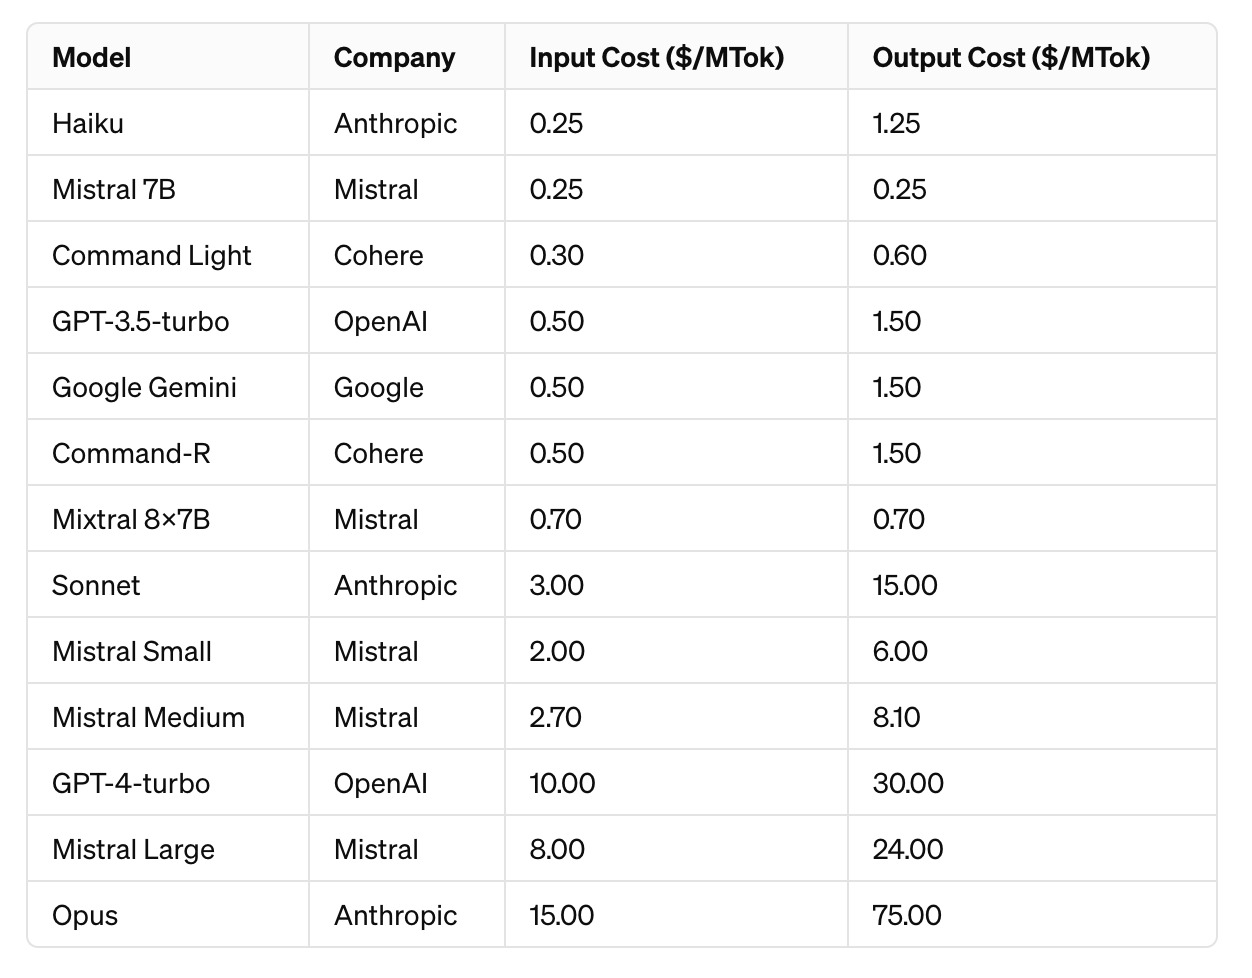Image resolution: width=1252 pixels, height=978 pixels.
Task: Click the 10.00 input cost for GPT-4-turbo
Action: (x=562, y=784)
